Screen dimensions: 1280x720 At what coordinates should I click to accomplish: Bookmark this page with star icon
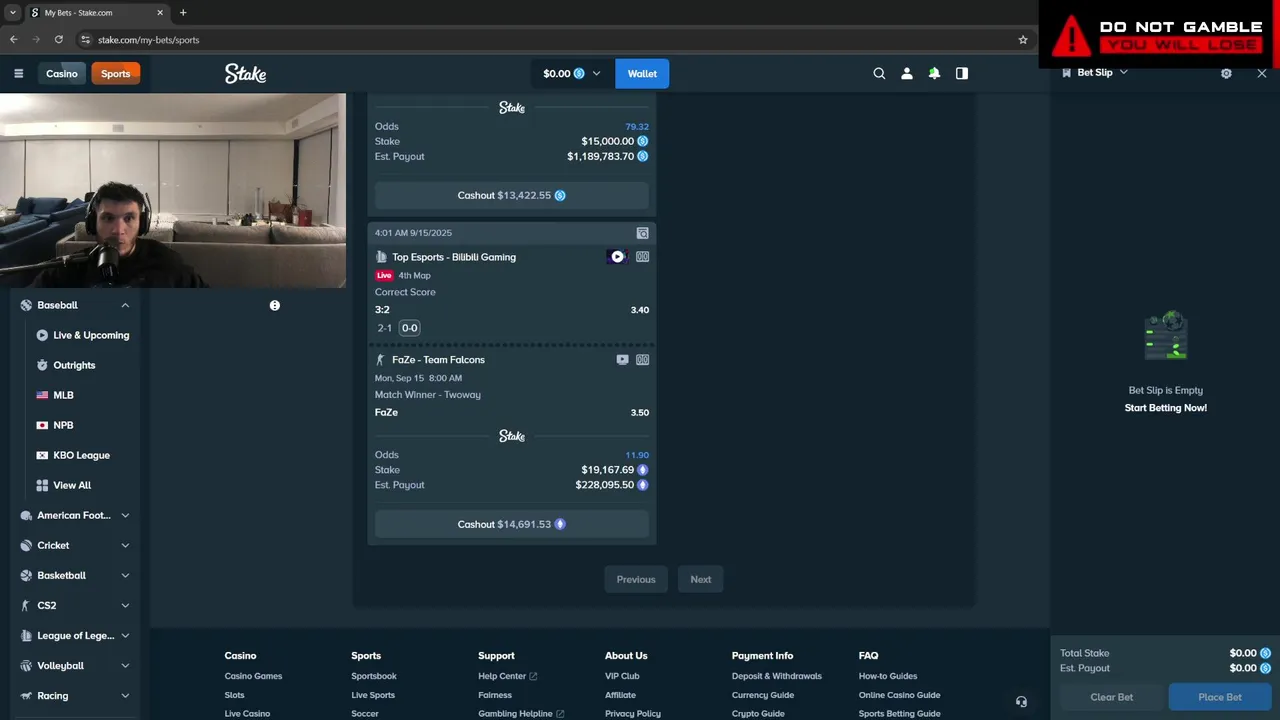[1023, 39]
